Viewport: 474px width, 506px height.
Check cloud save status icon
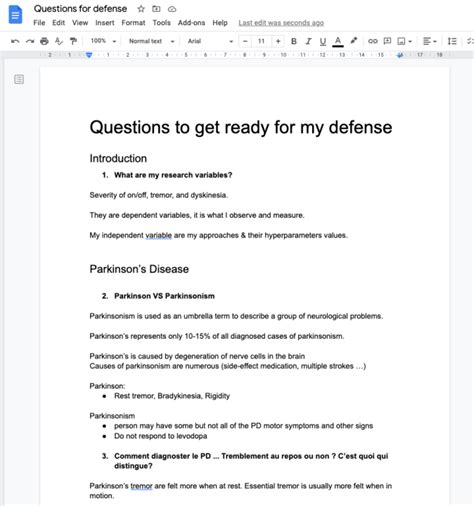172,9
